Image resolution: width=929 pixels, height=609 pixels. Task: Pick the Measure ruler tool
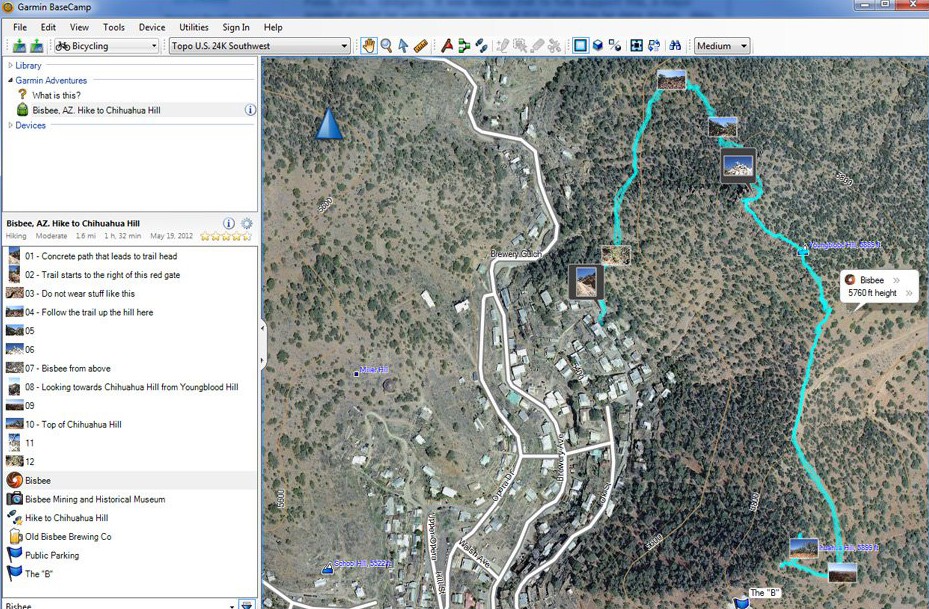421,46
